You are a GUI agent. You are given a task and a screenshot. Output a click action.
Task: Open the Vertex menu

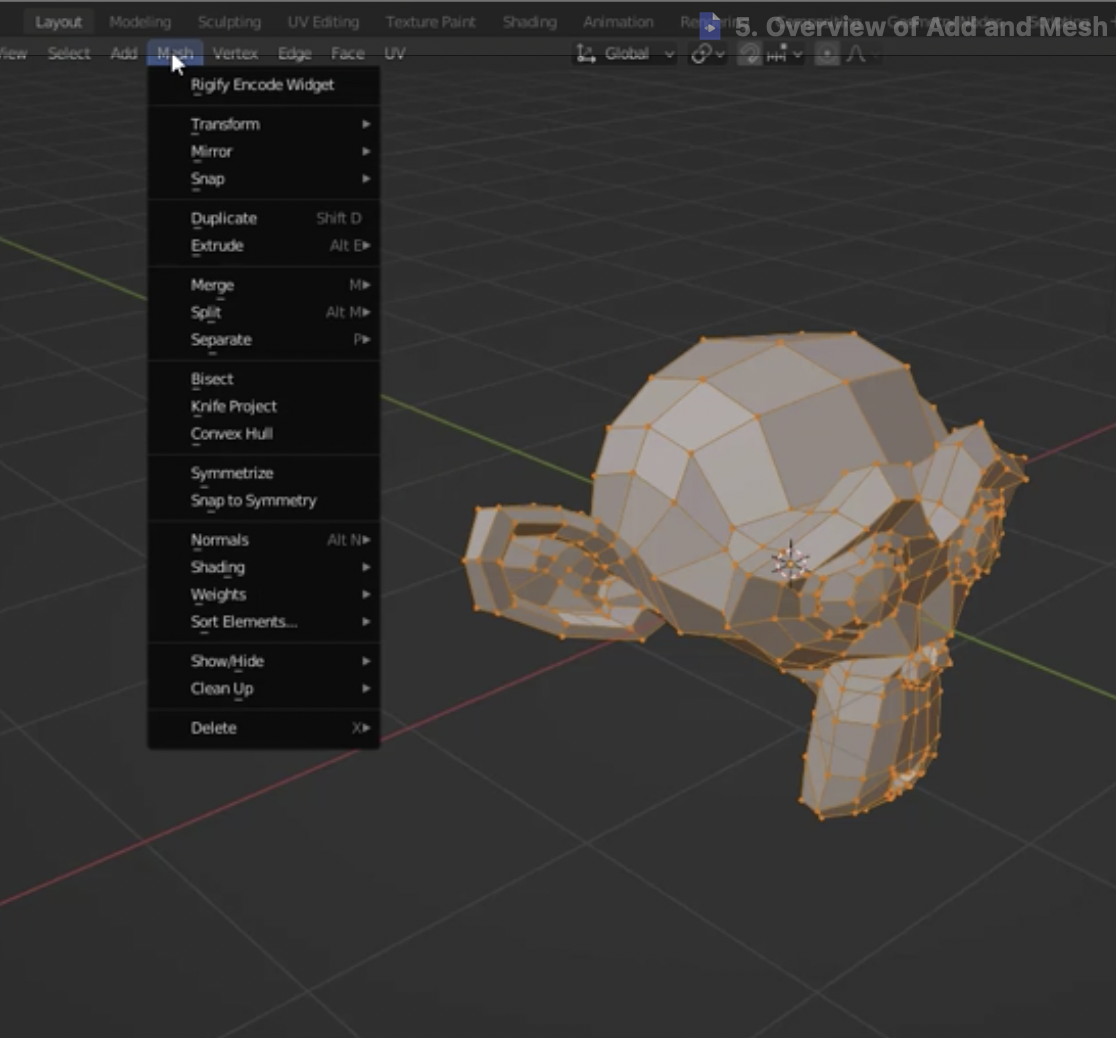[x=236, y=53]
